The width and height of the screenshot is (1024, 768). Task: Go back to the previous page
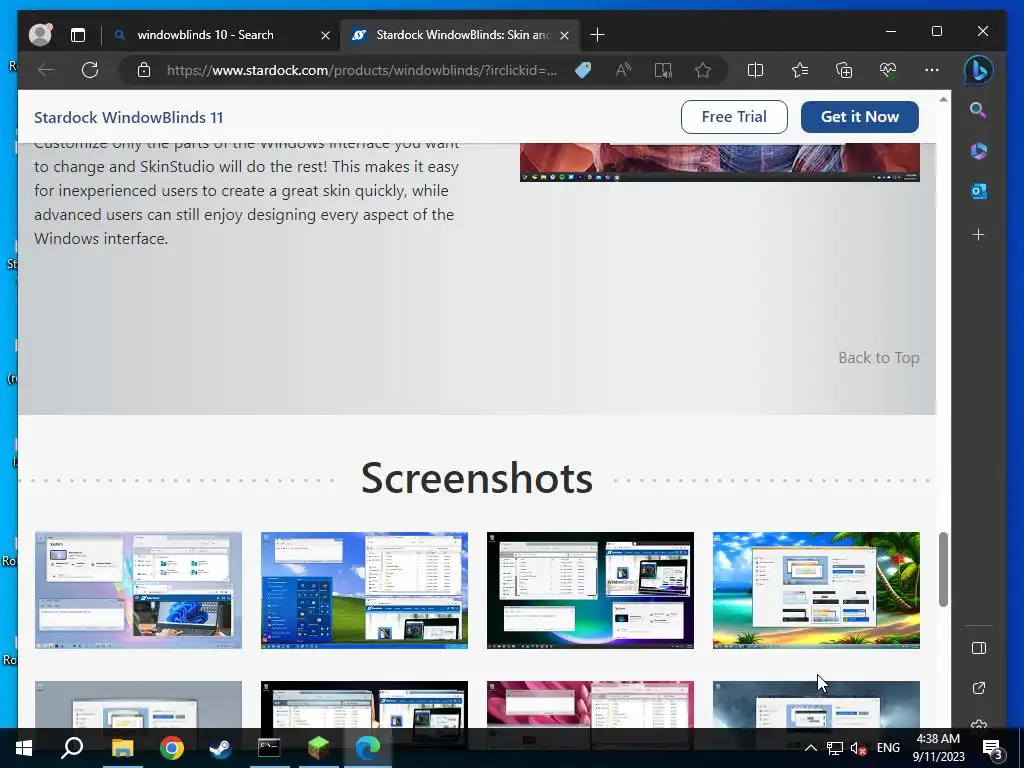click(x=46, y=70)
